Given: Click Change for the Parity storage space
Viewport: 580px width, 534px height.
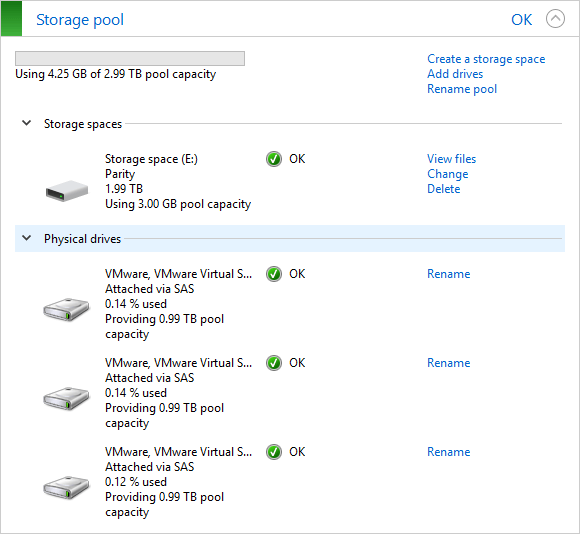Looking at the screenshot, I should (x=448, y=174).
